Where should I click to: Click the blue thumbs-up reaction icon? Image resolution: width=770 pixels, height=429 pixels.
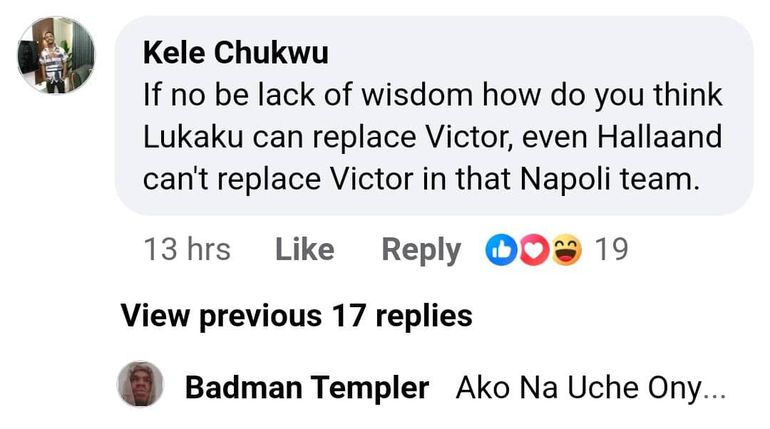point(500,249)
